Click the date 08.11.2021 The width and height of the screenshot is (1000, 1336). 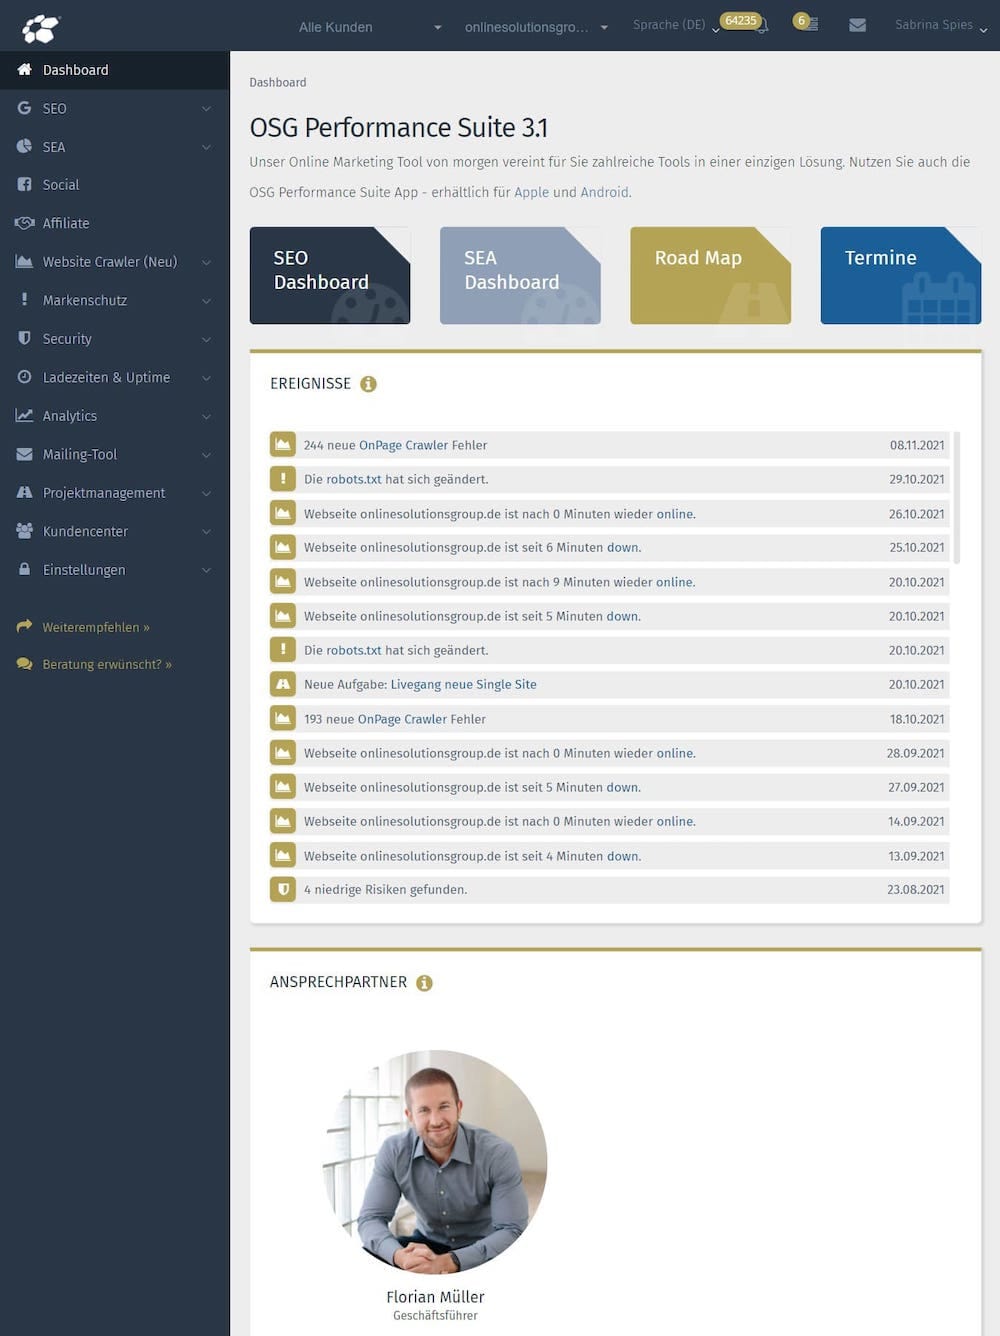917,445
